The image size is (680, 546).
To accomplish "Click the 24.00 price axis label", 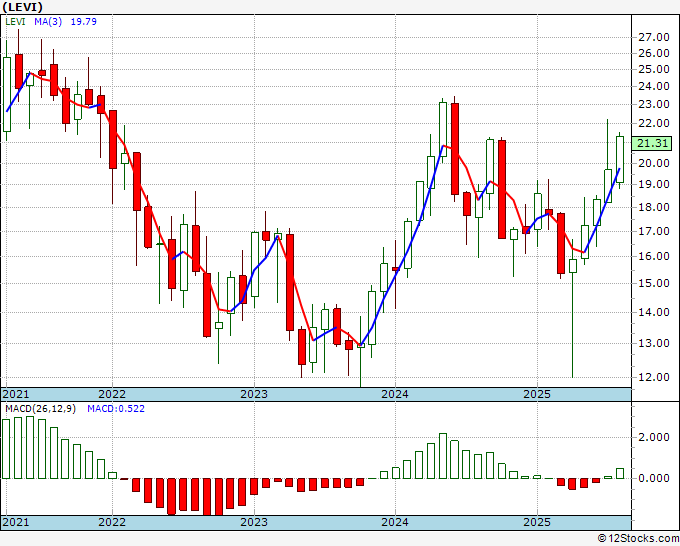I will [654, 86].
